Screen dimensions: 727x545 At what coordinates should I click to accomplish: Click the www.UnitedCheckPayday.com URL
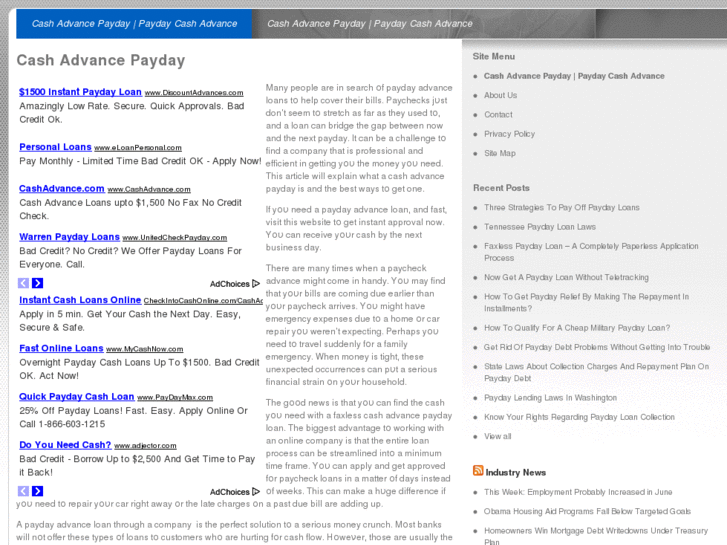click(175, 238)
